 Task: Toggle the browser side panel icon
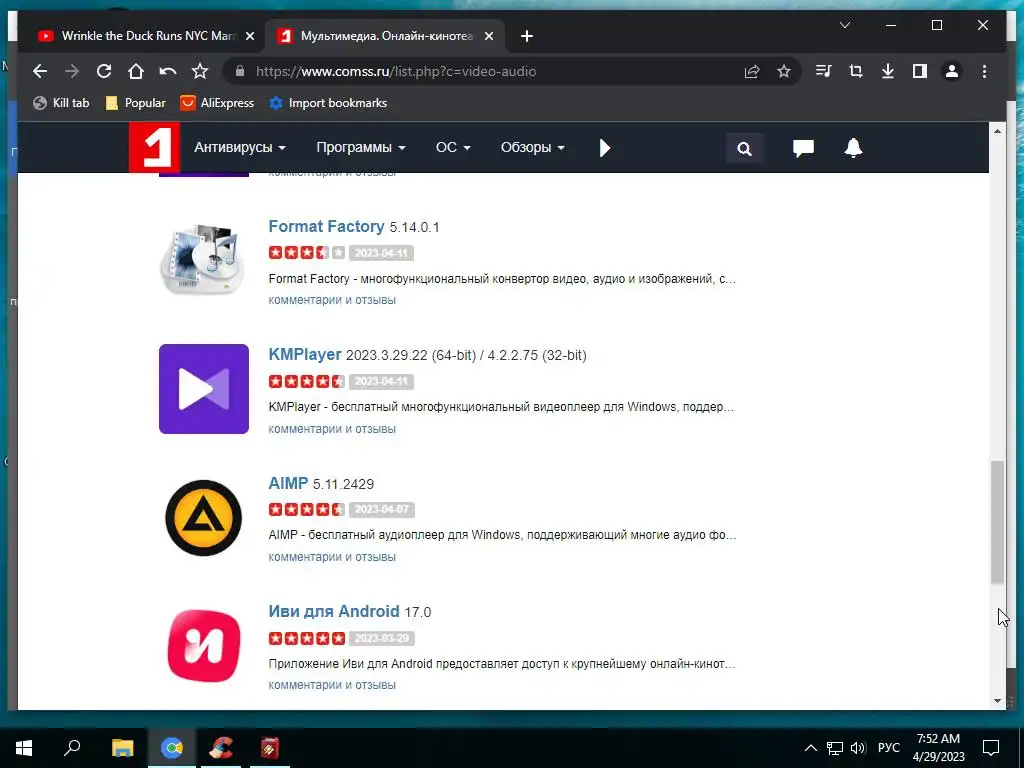[920, 71]
